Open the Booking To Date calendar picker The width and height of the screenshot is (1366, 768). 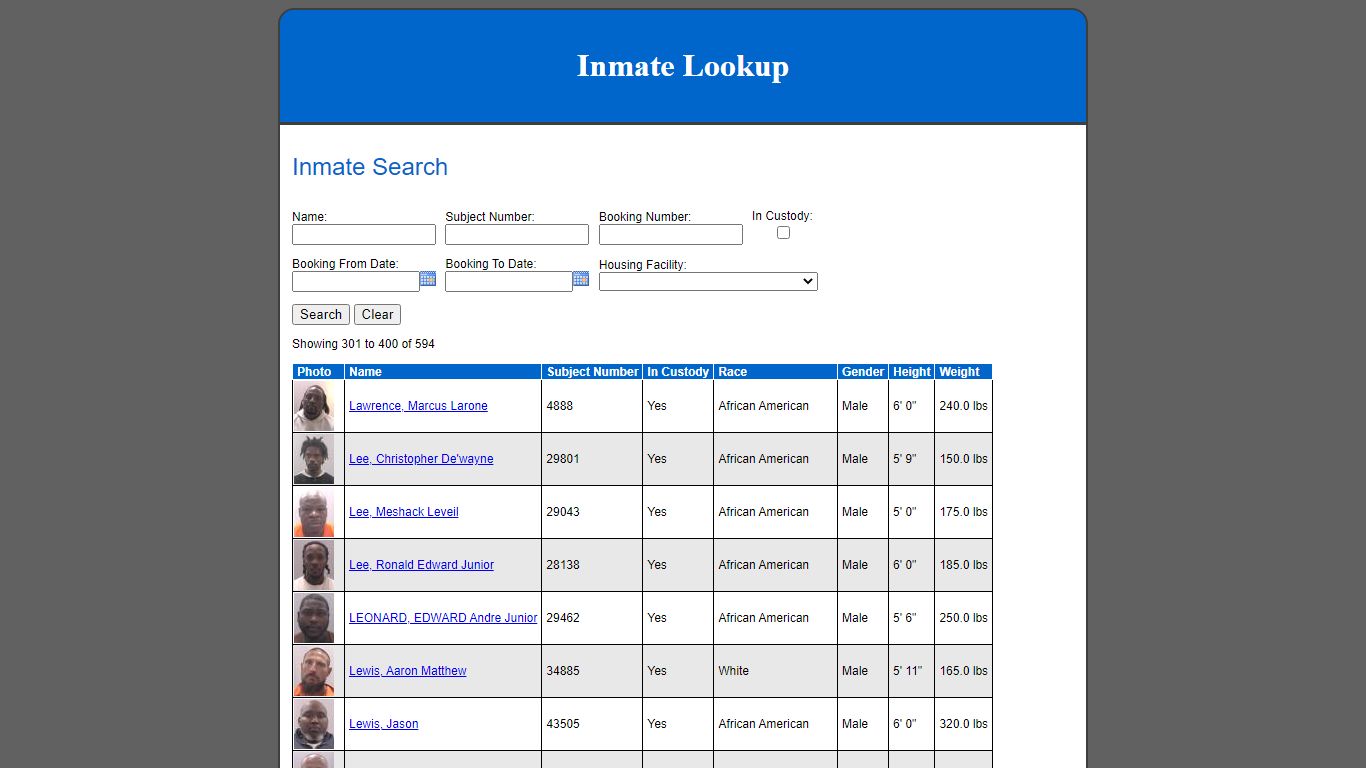click(581, 279)
